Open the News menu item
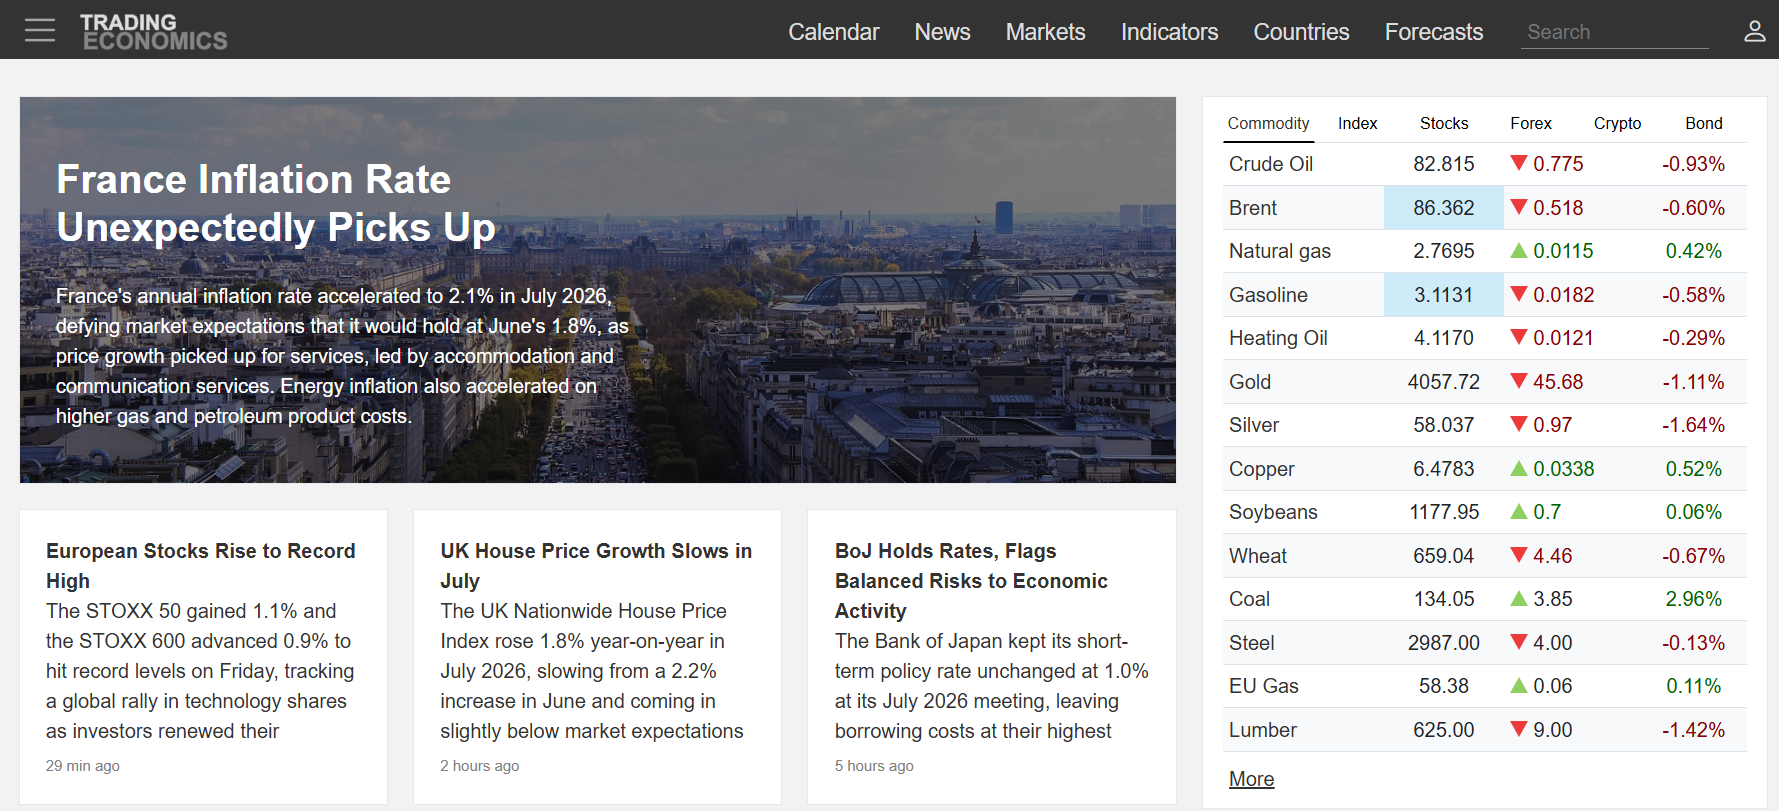 (x=942, y=32)
